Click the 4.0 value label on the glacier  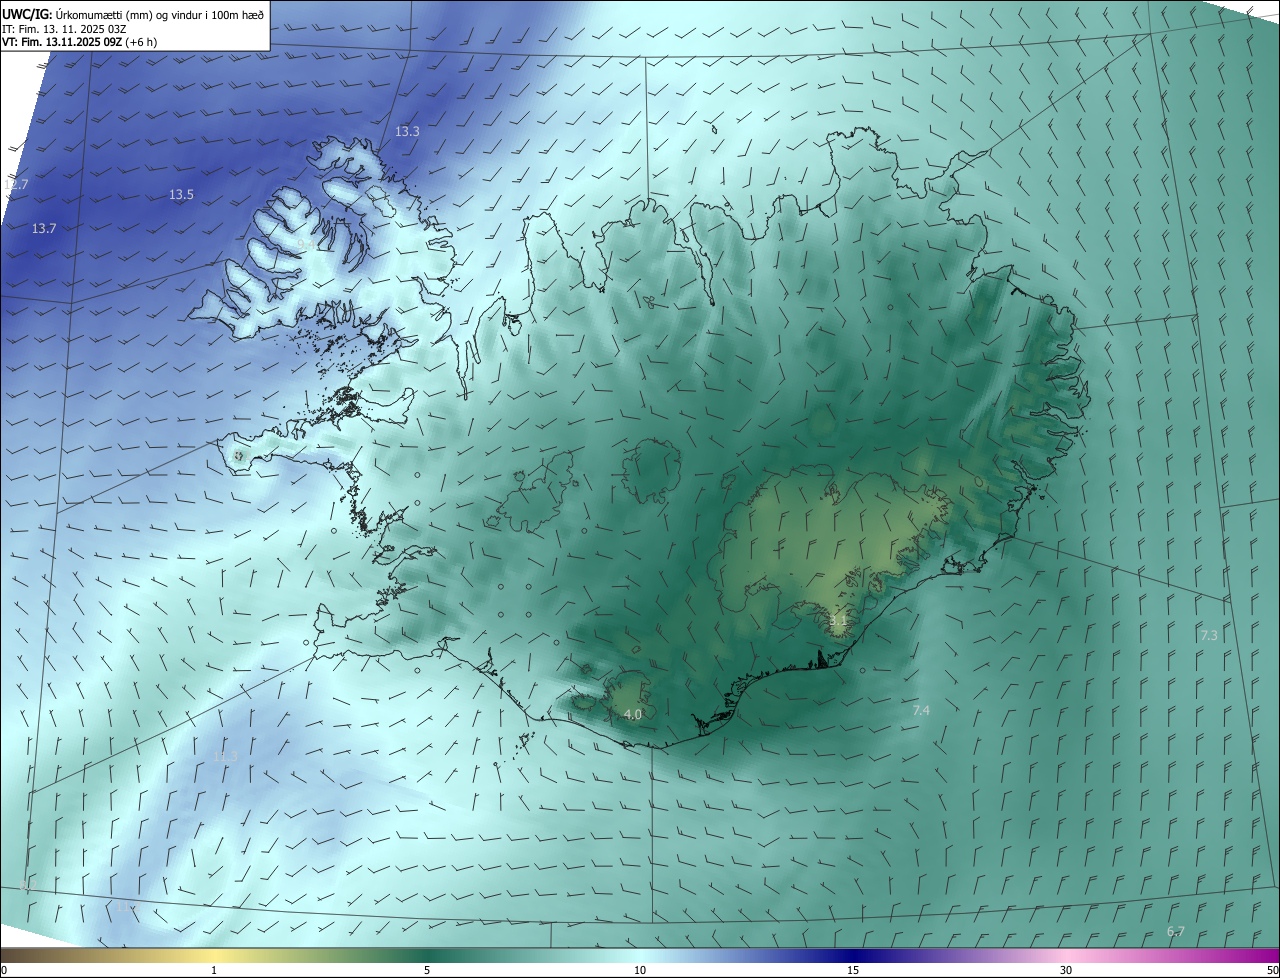632,715
